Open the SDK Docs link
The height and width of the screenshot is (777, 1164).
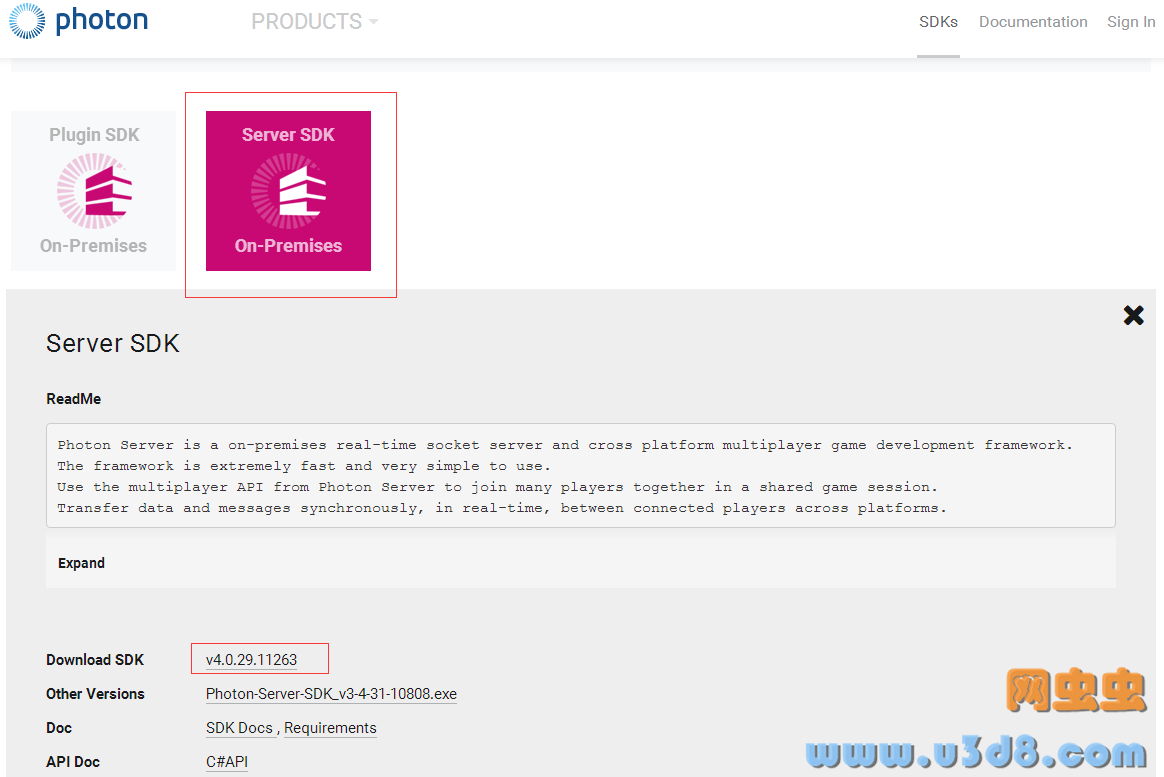click(x=239, y=728)
